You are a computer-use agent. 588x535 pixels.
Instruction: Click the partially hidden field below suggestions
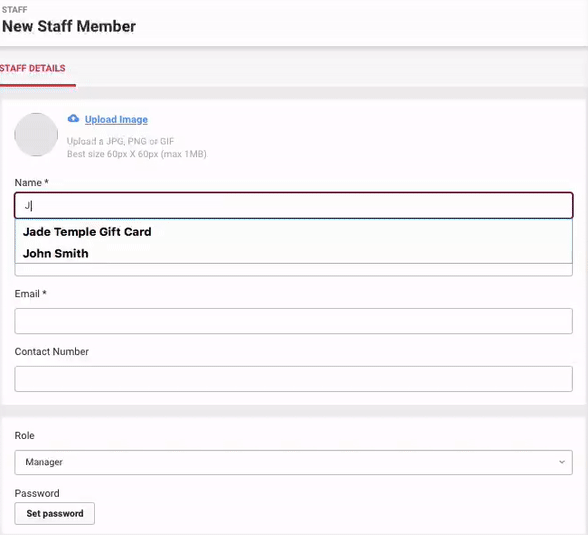coord(294,270)
